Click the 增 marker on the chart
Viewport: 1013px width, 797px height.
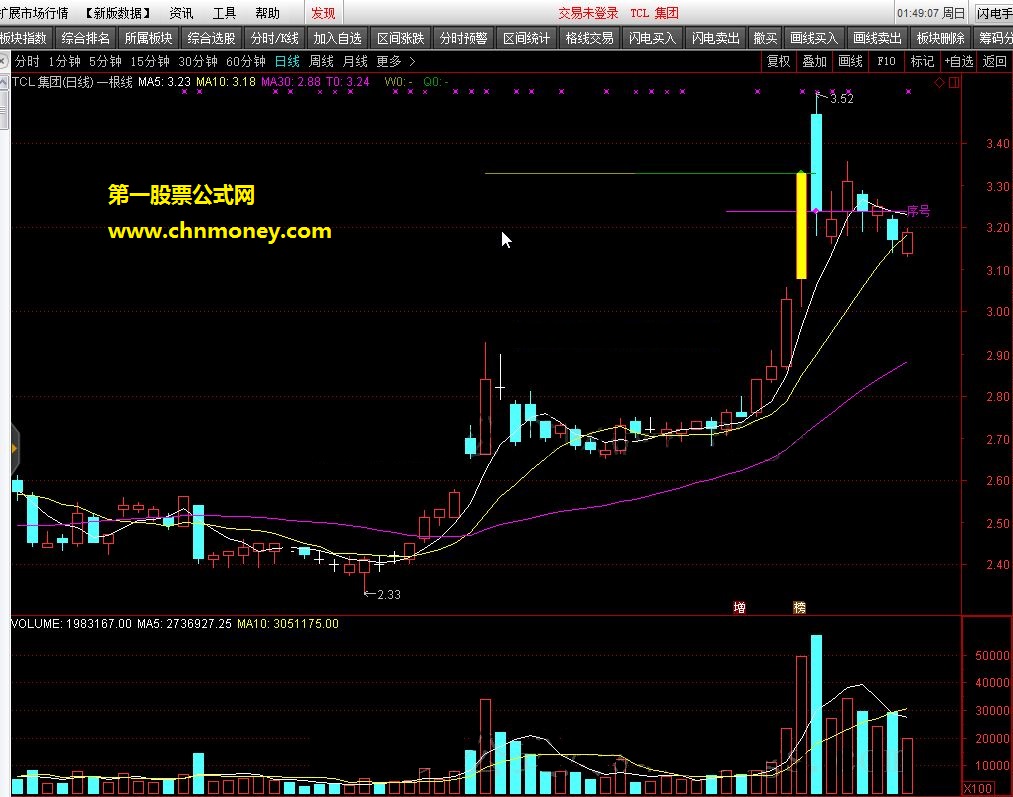[740, 607]
